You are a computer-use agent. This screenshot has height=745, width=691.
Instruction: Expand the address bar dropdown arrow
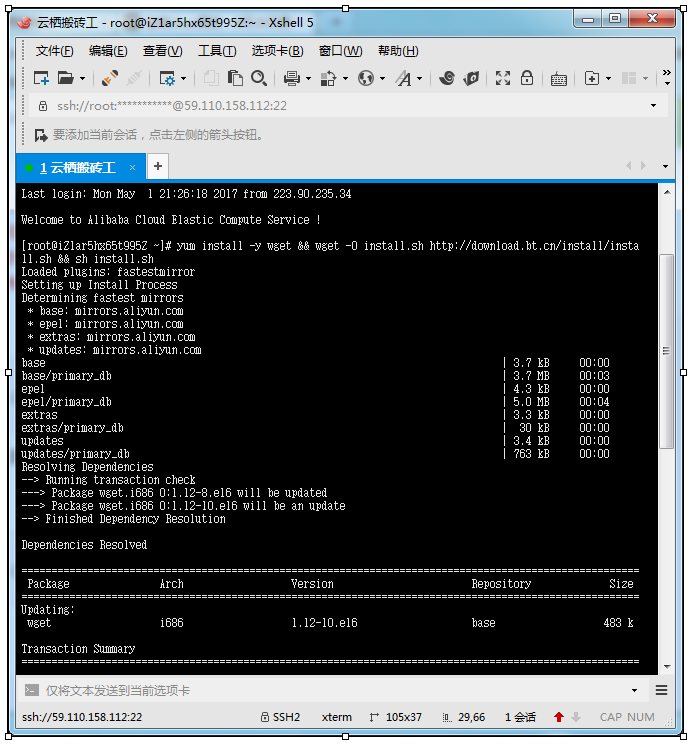(654, 105)
